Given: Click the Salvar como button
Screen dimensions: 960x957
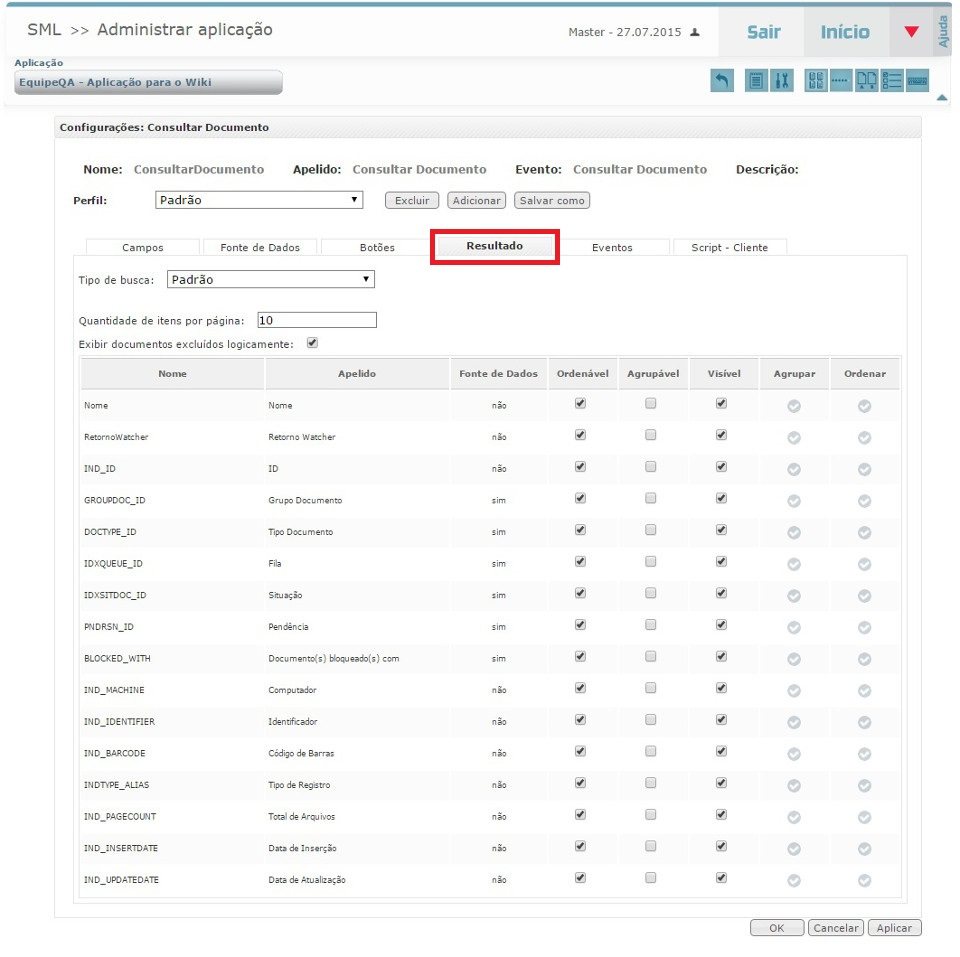Looking at the screenshot, I should 552,201.
